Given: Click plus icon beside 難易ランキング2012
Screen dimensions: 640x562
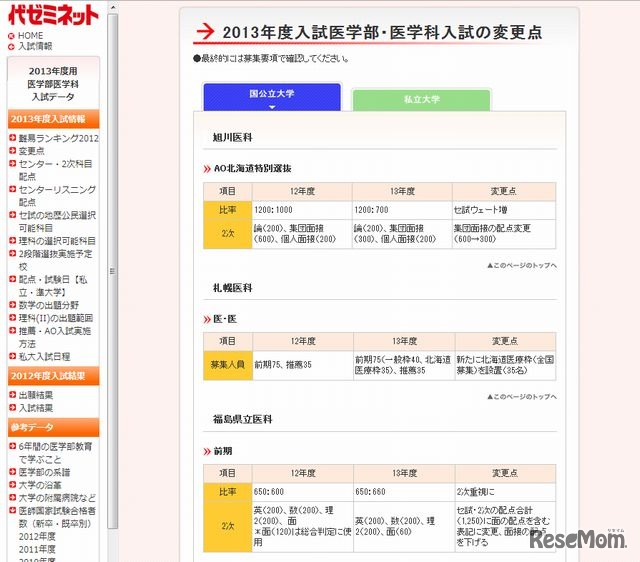Looking at the screenshot, I should (13, 138).
